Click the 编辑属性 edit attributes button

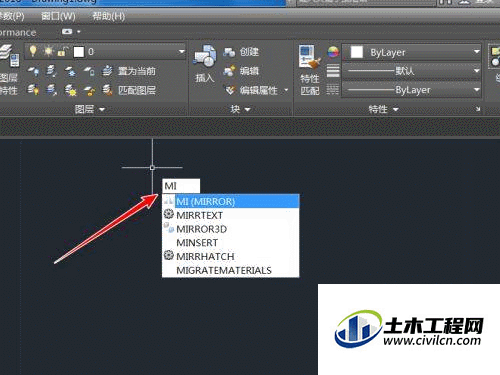coord(251,90)
